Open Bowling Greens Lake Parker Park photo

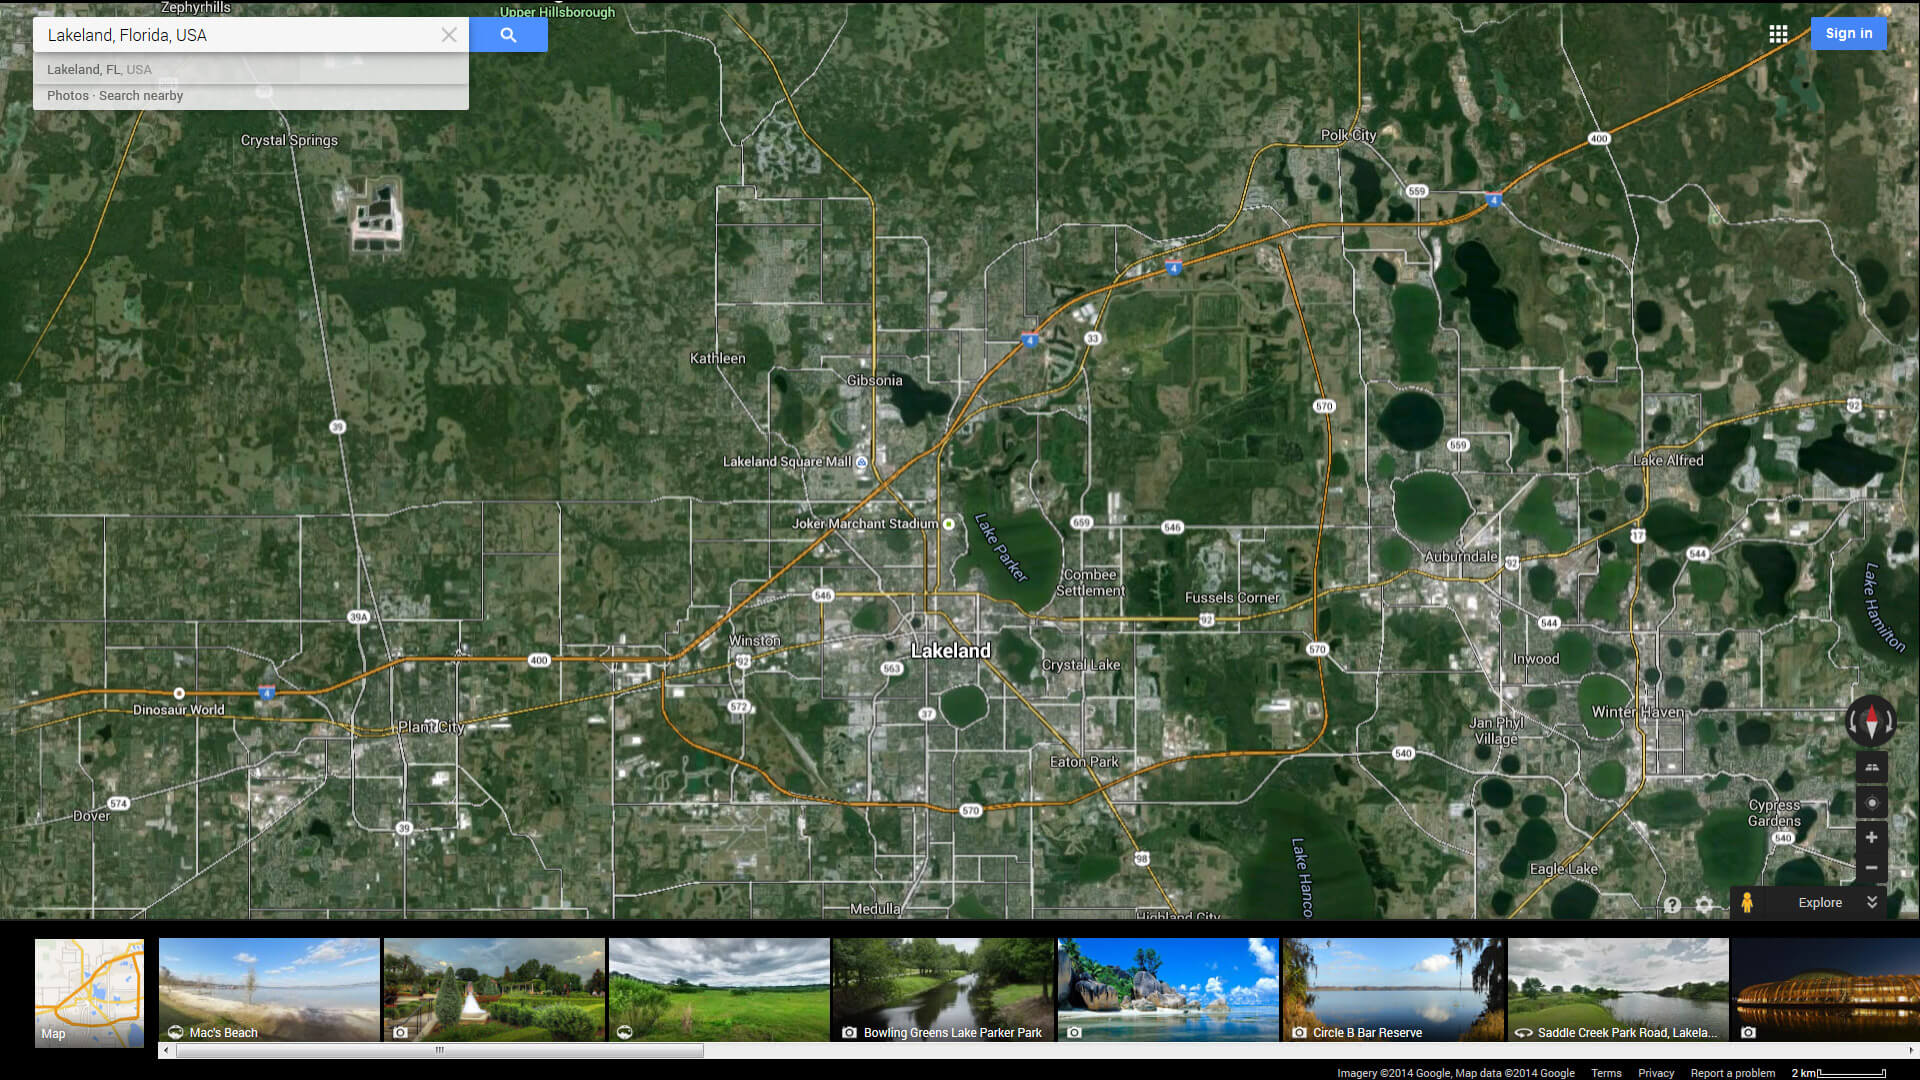click(x=943, y=989)
